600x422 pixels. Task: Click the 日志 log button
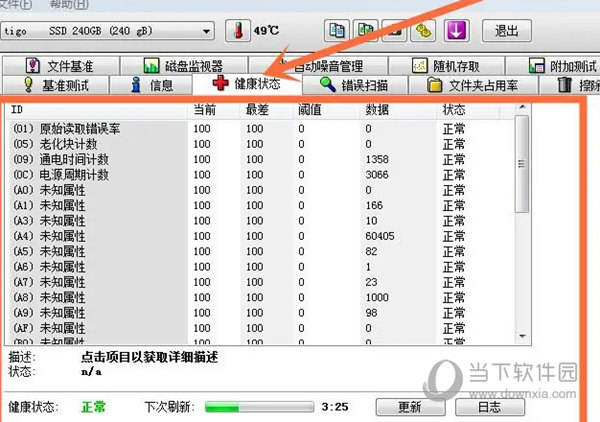click(489, 407)
